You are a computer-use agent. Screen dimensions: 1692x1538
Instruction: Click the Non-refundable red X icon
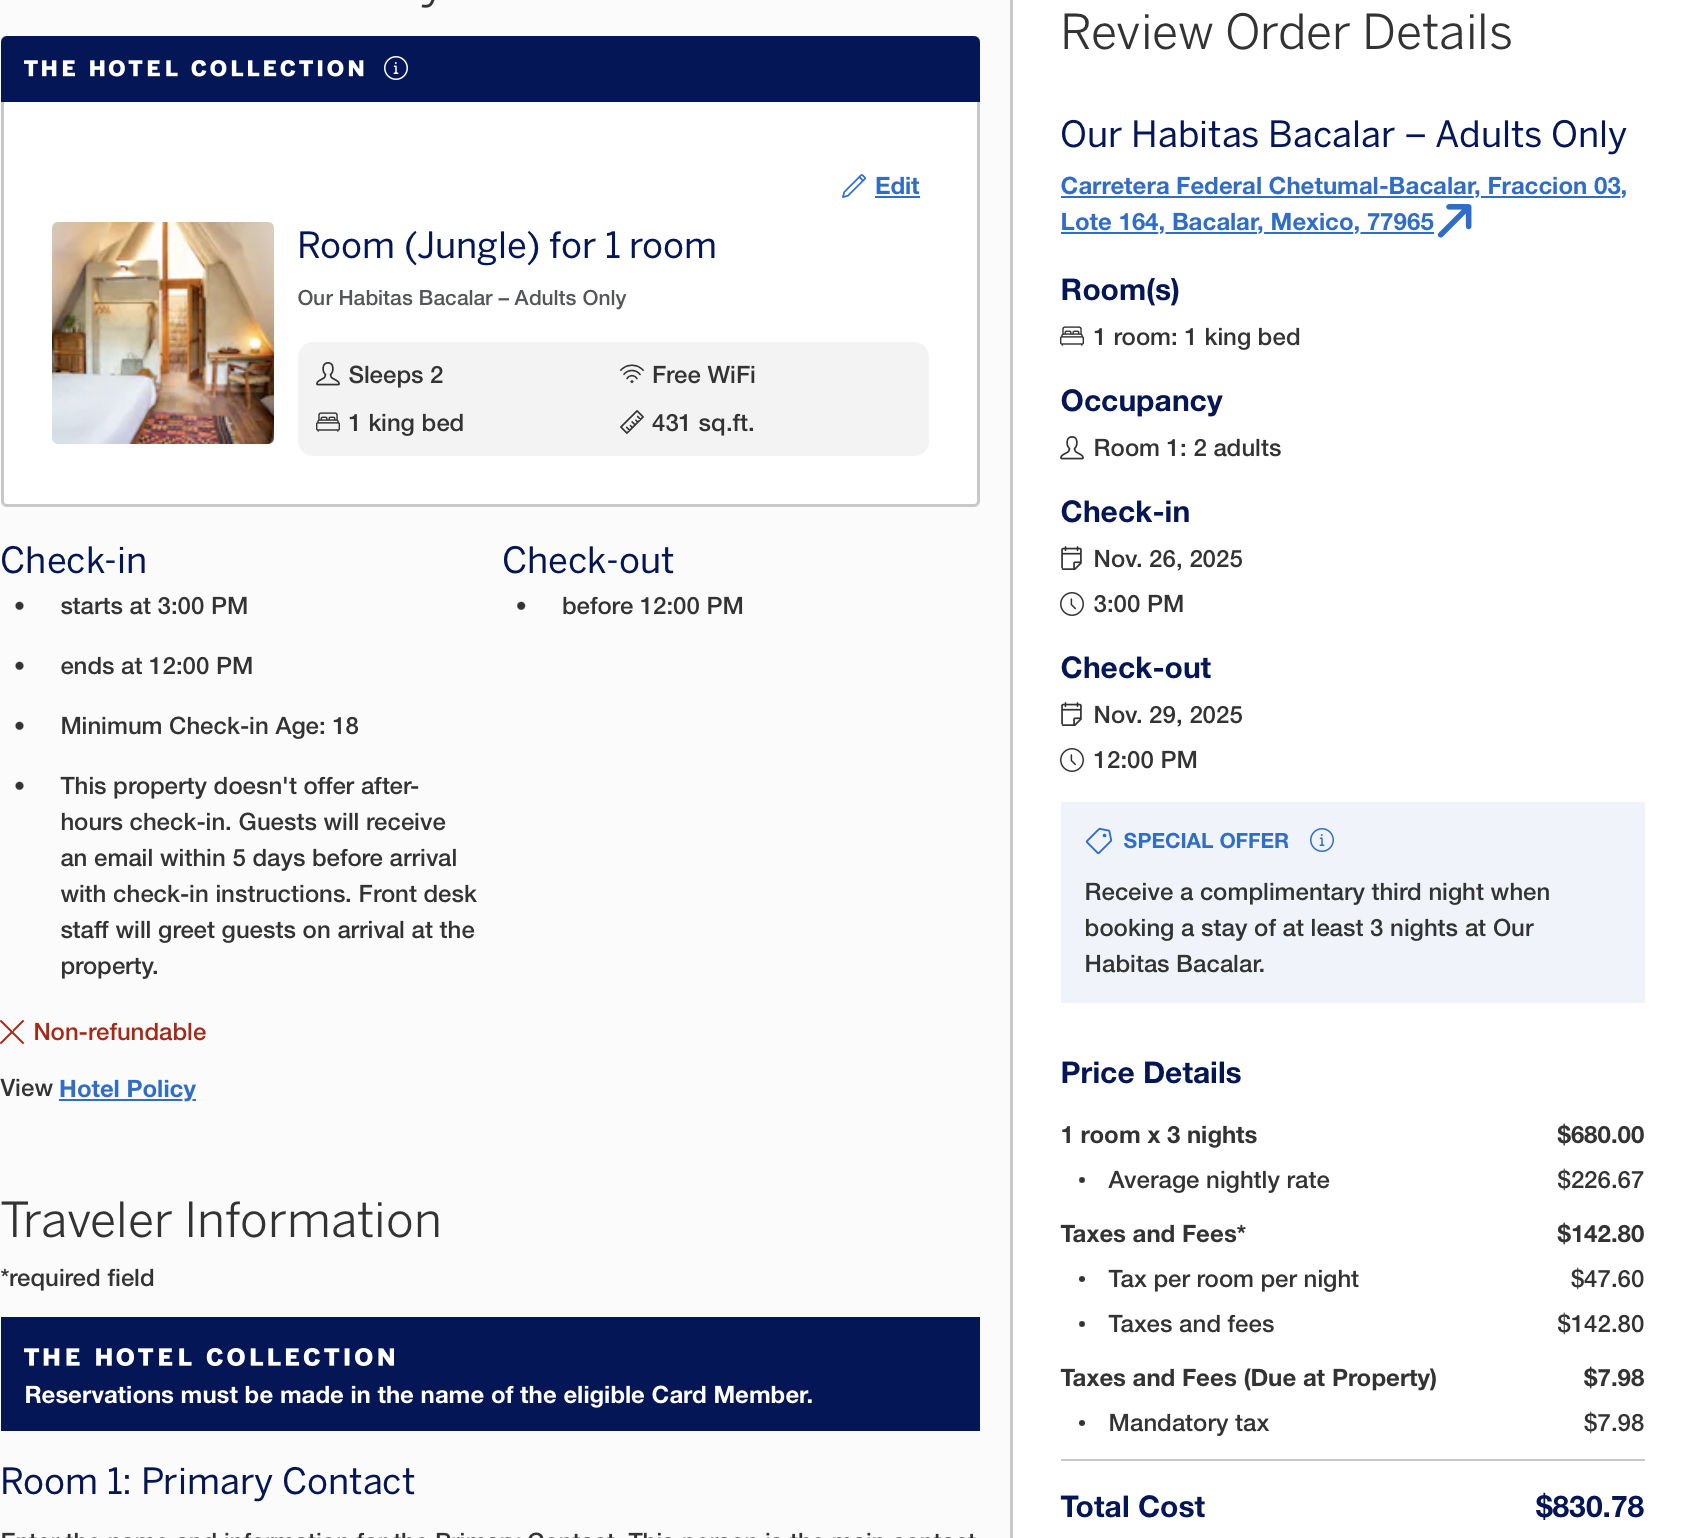[x=13, y=1032]
